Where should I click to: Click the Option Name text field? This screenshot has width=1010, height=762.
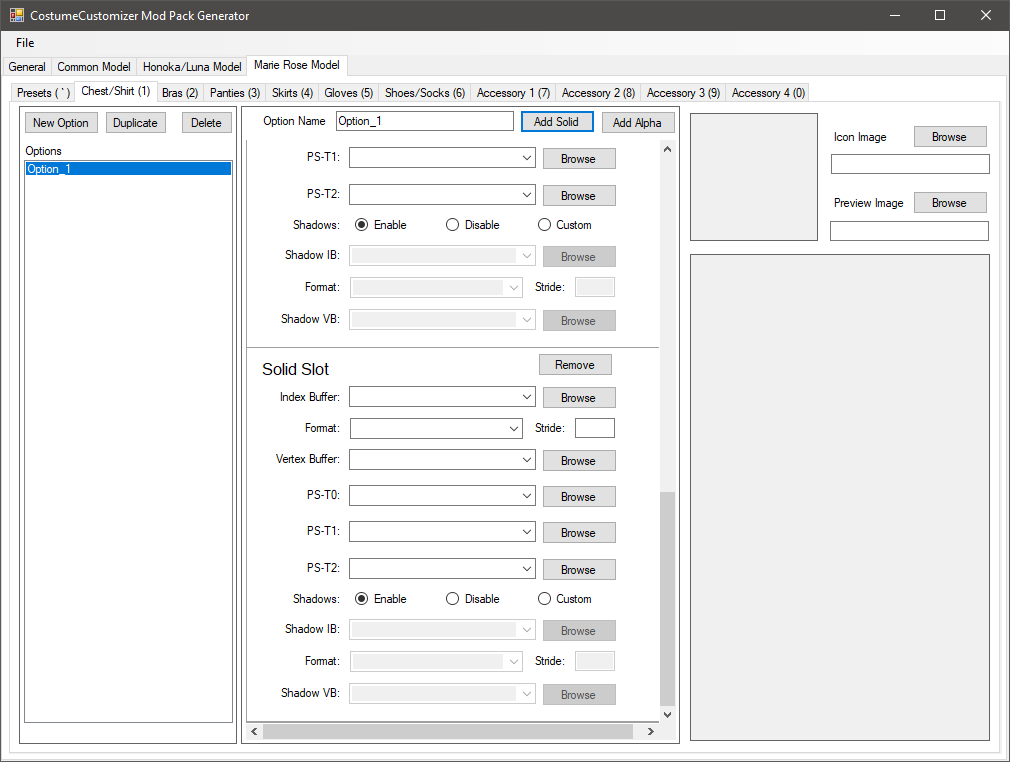click(x=424, y=121)
